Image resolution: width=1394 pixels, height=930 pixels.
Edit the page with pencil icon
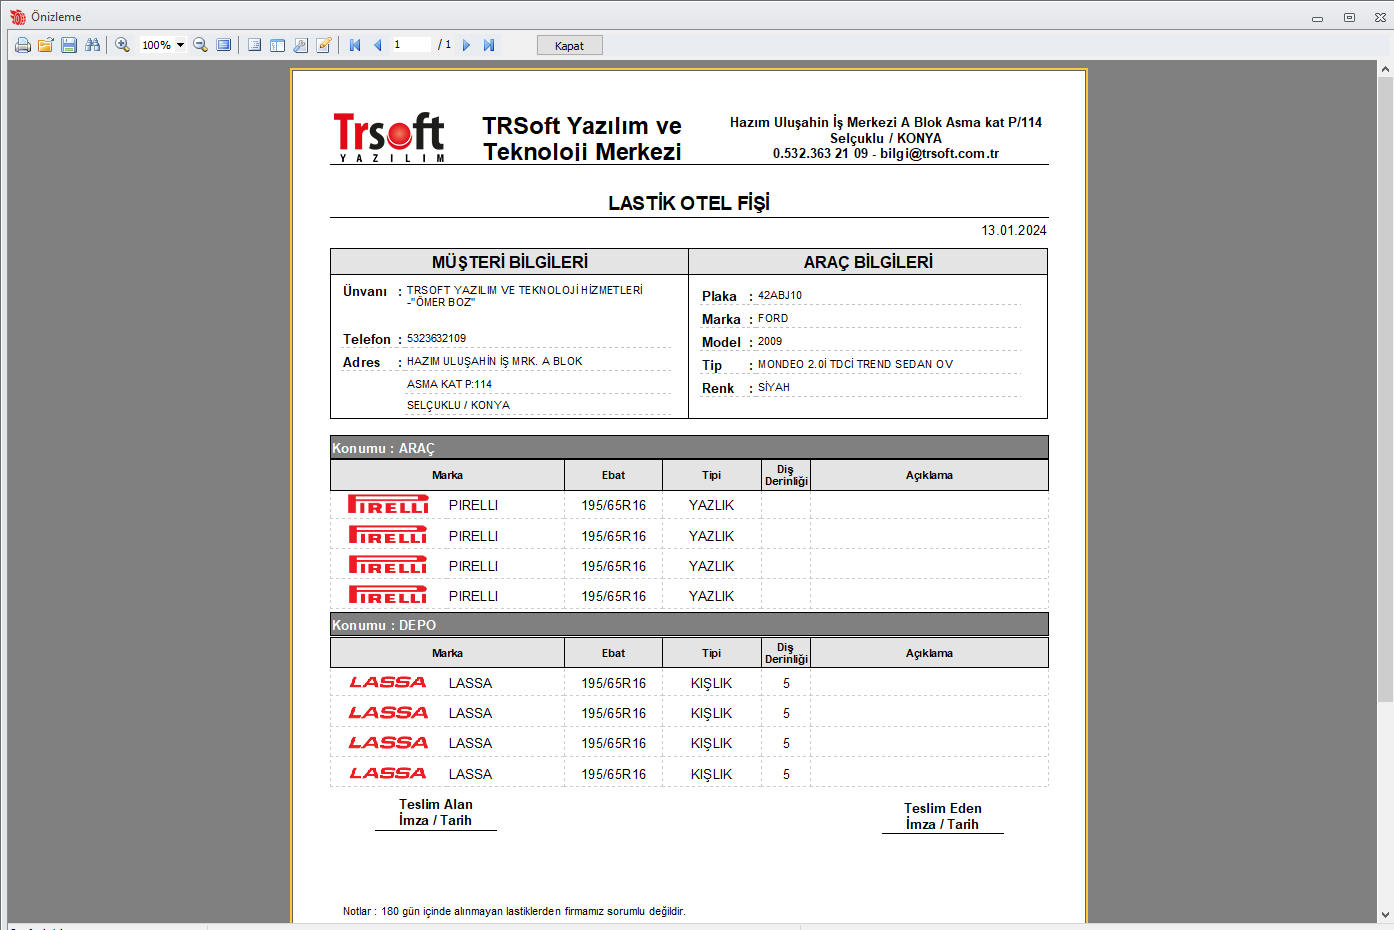[324, 45]
